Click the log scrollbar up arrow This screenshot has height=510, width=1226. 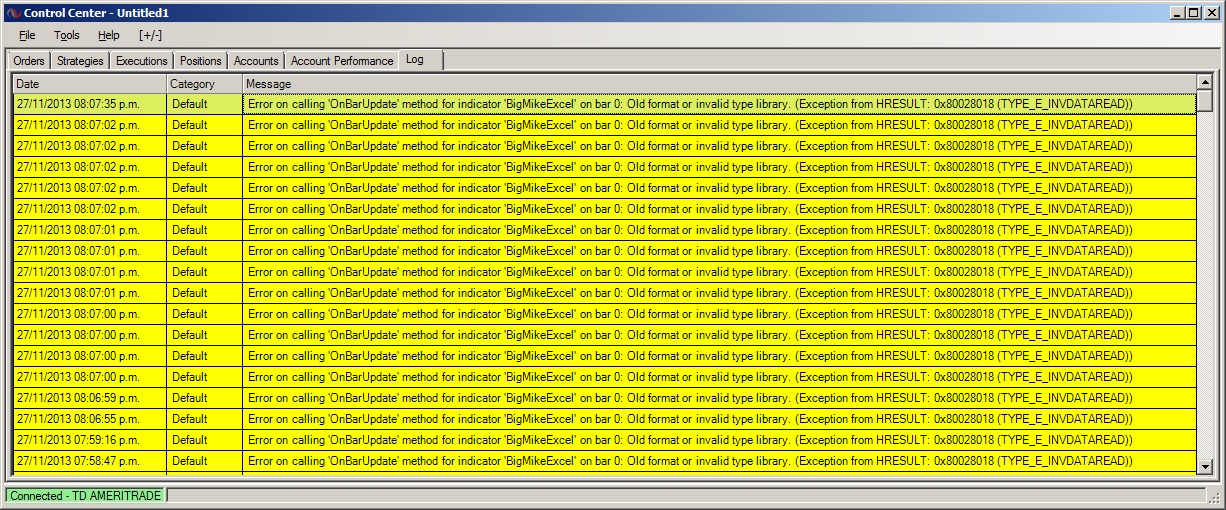click(1205, 82)
